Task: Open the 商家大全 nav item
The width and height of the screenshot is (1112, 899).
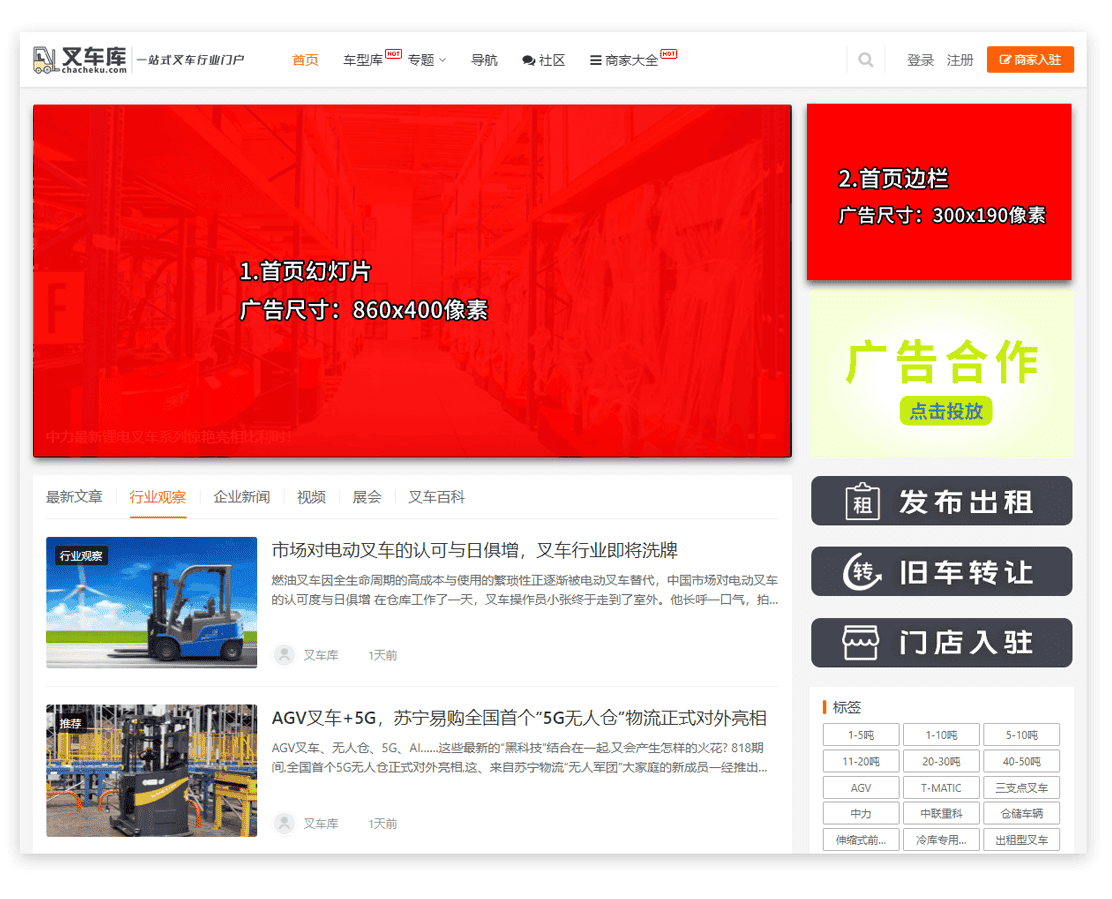Action: pos(624,60)
